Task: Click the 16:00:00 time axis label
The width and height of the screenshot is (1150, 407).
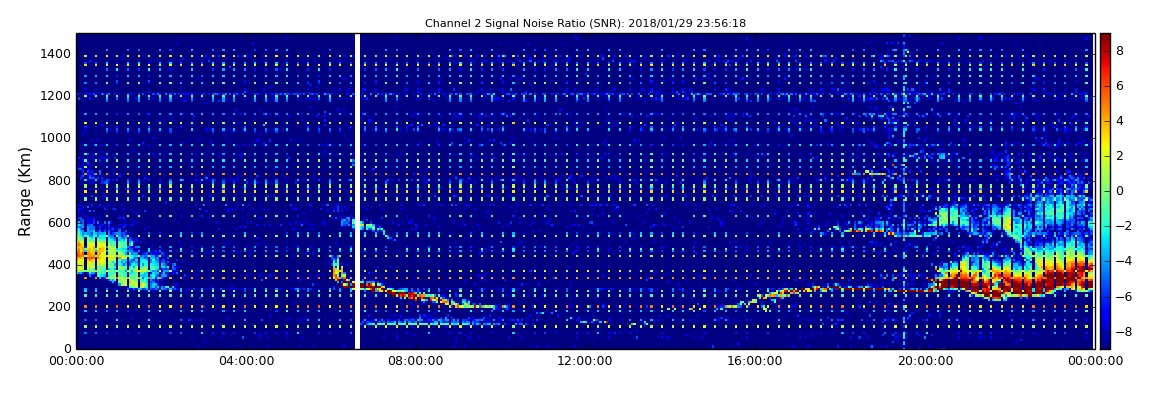Action: tap(754, 361)
